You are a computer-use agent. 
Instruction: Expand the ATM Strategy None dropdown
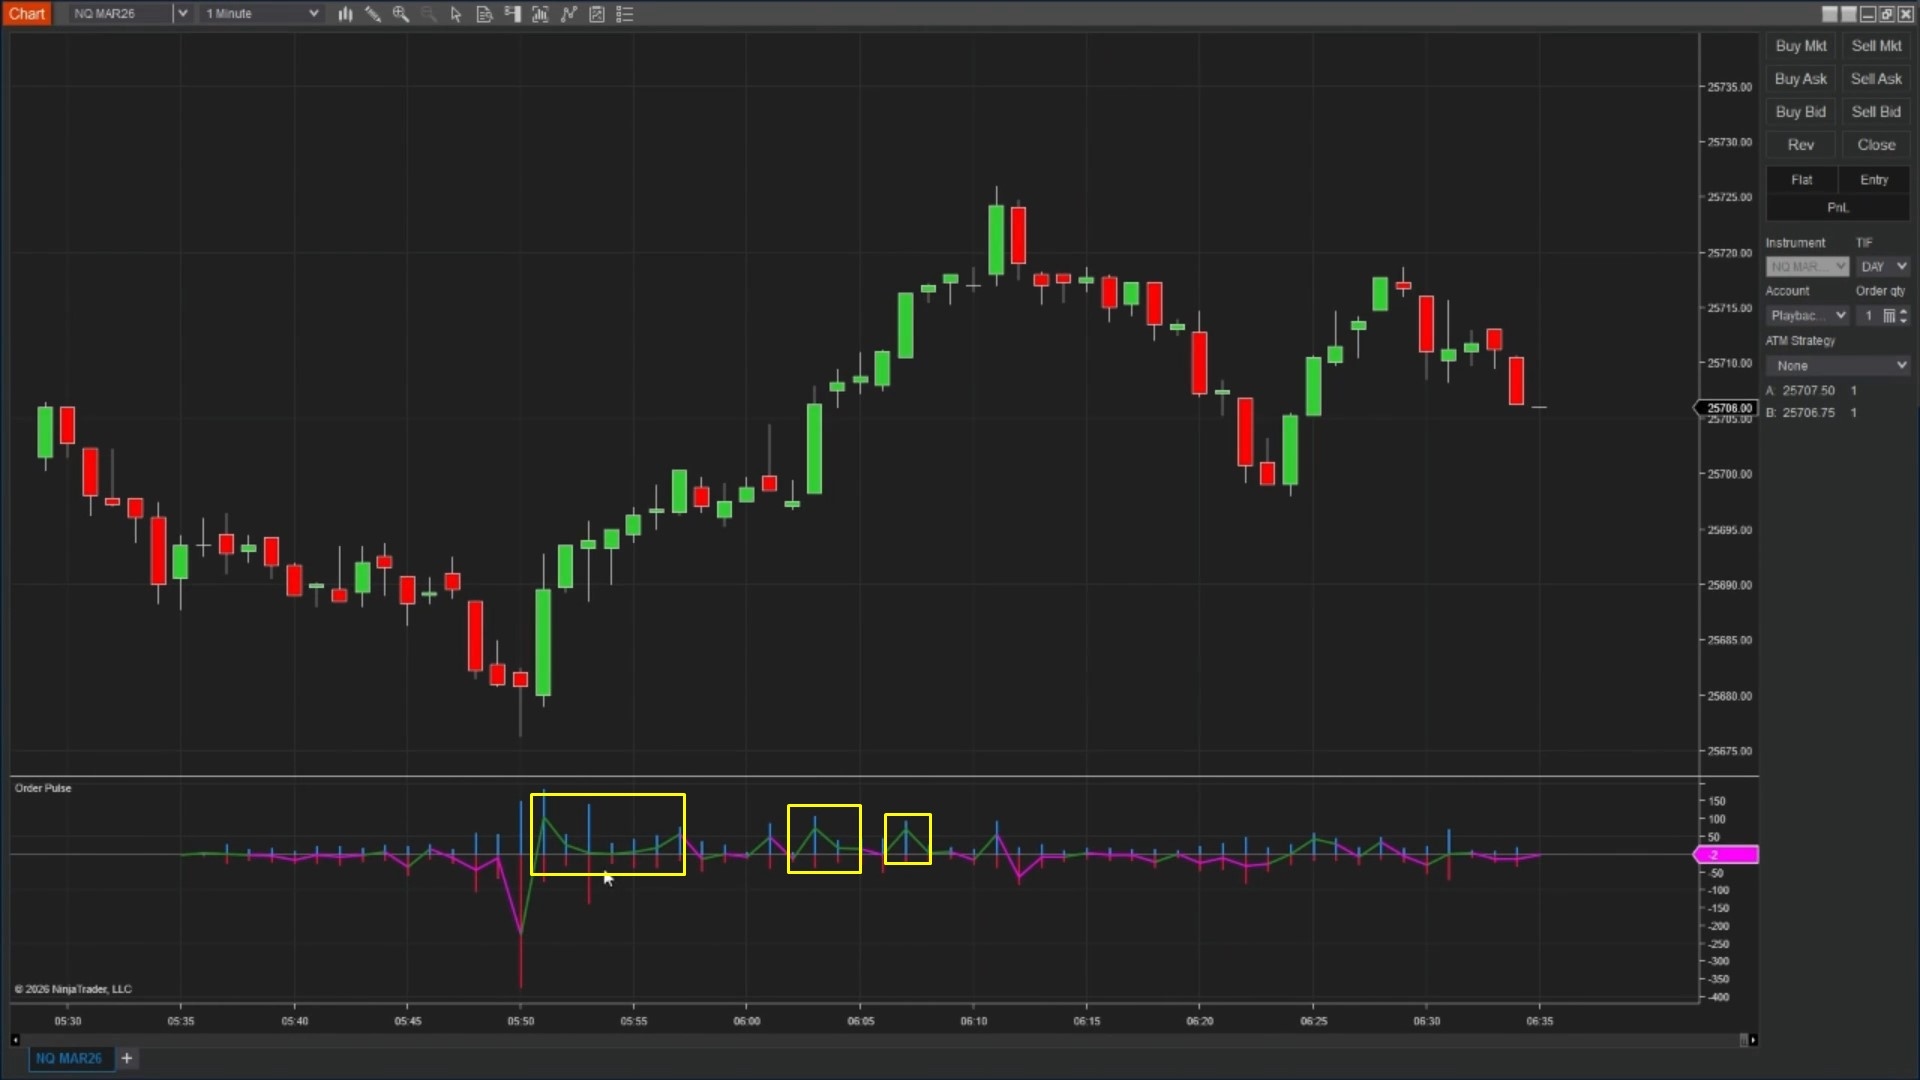[x=1838, y=366]
